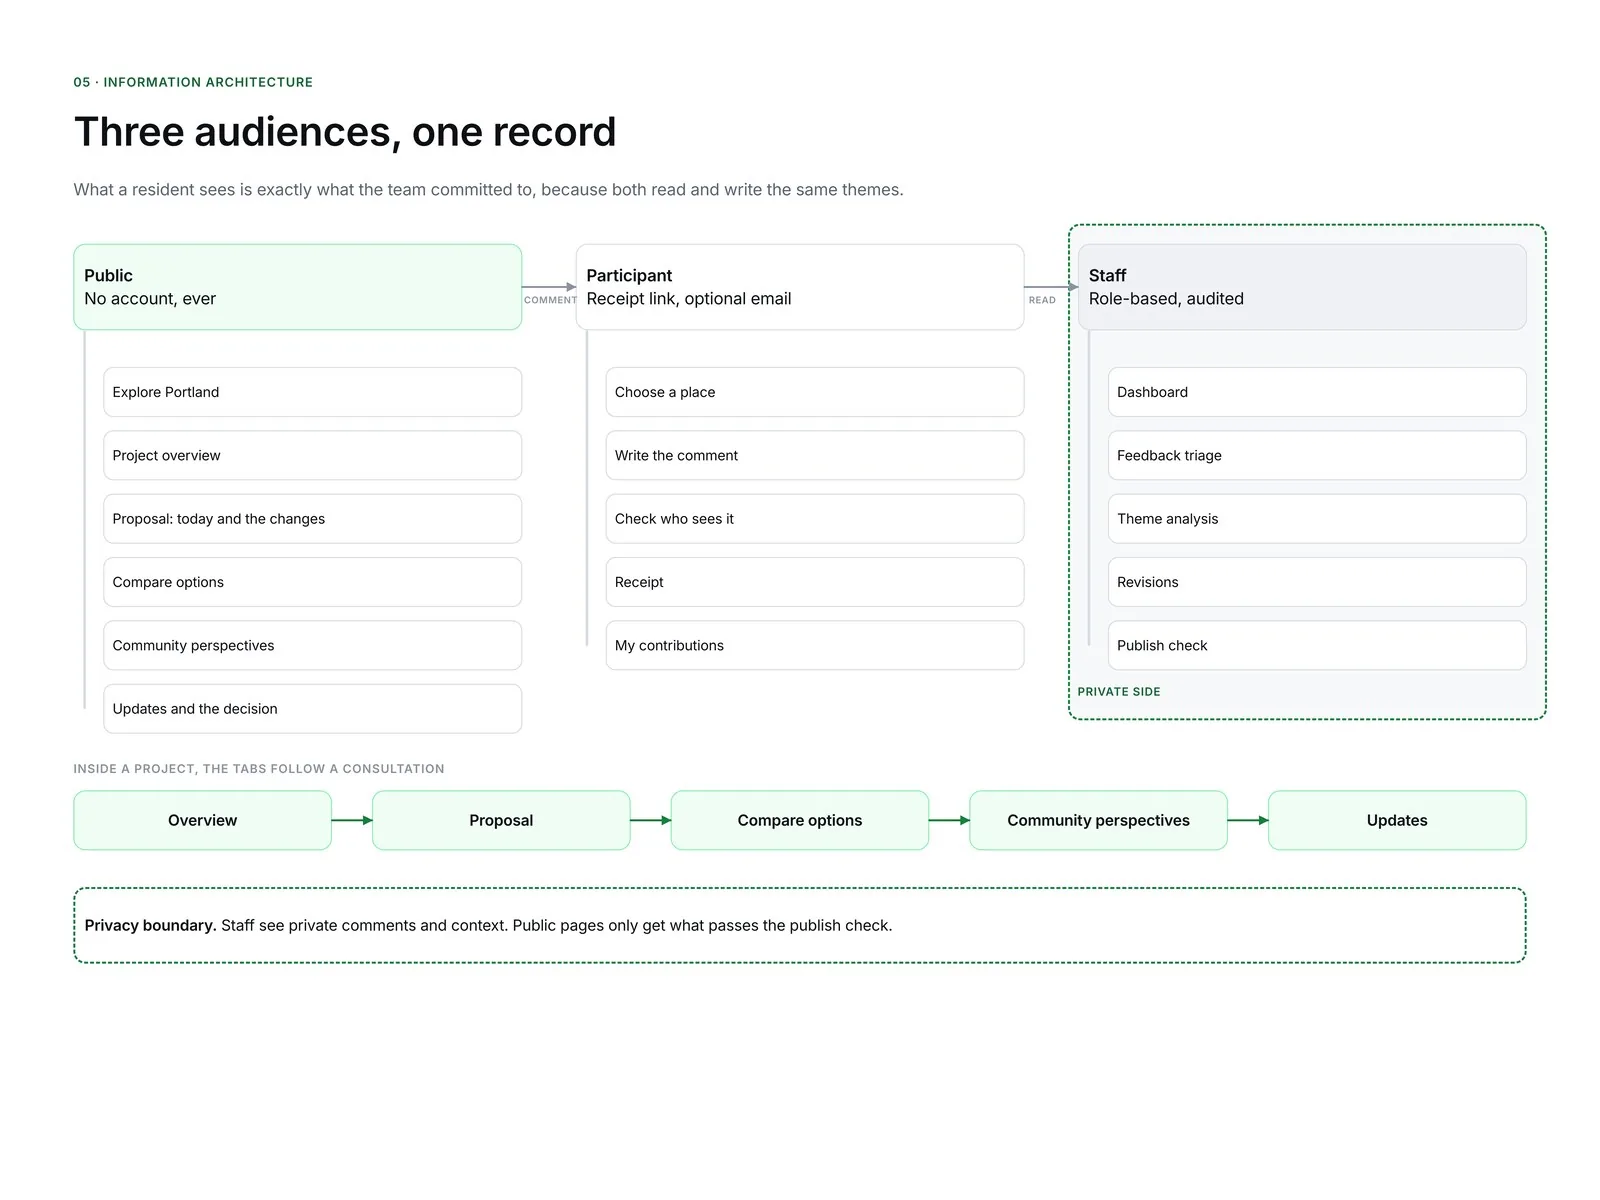1600x1200 pixels.
Task: Switch to the Overview tab box
Action: 203,820
